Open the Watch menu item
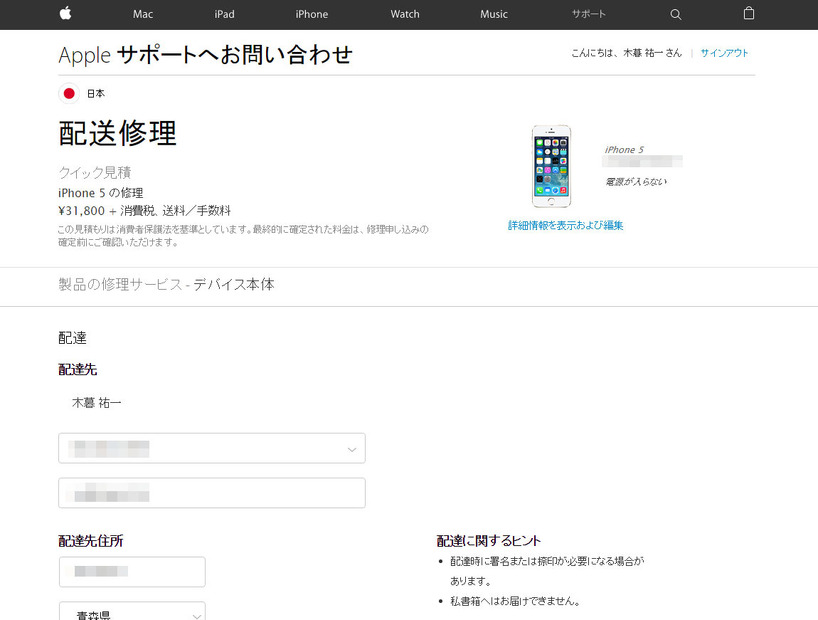 tap(405, 14)
